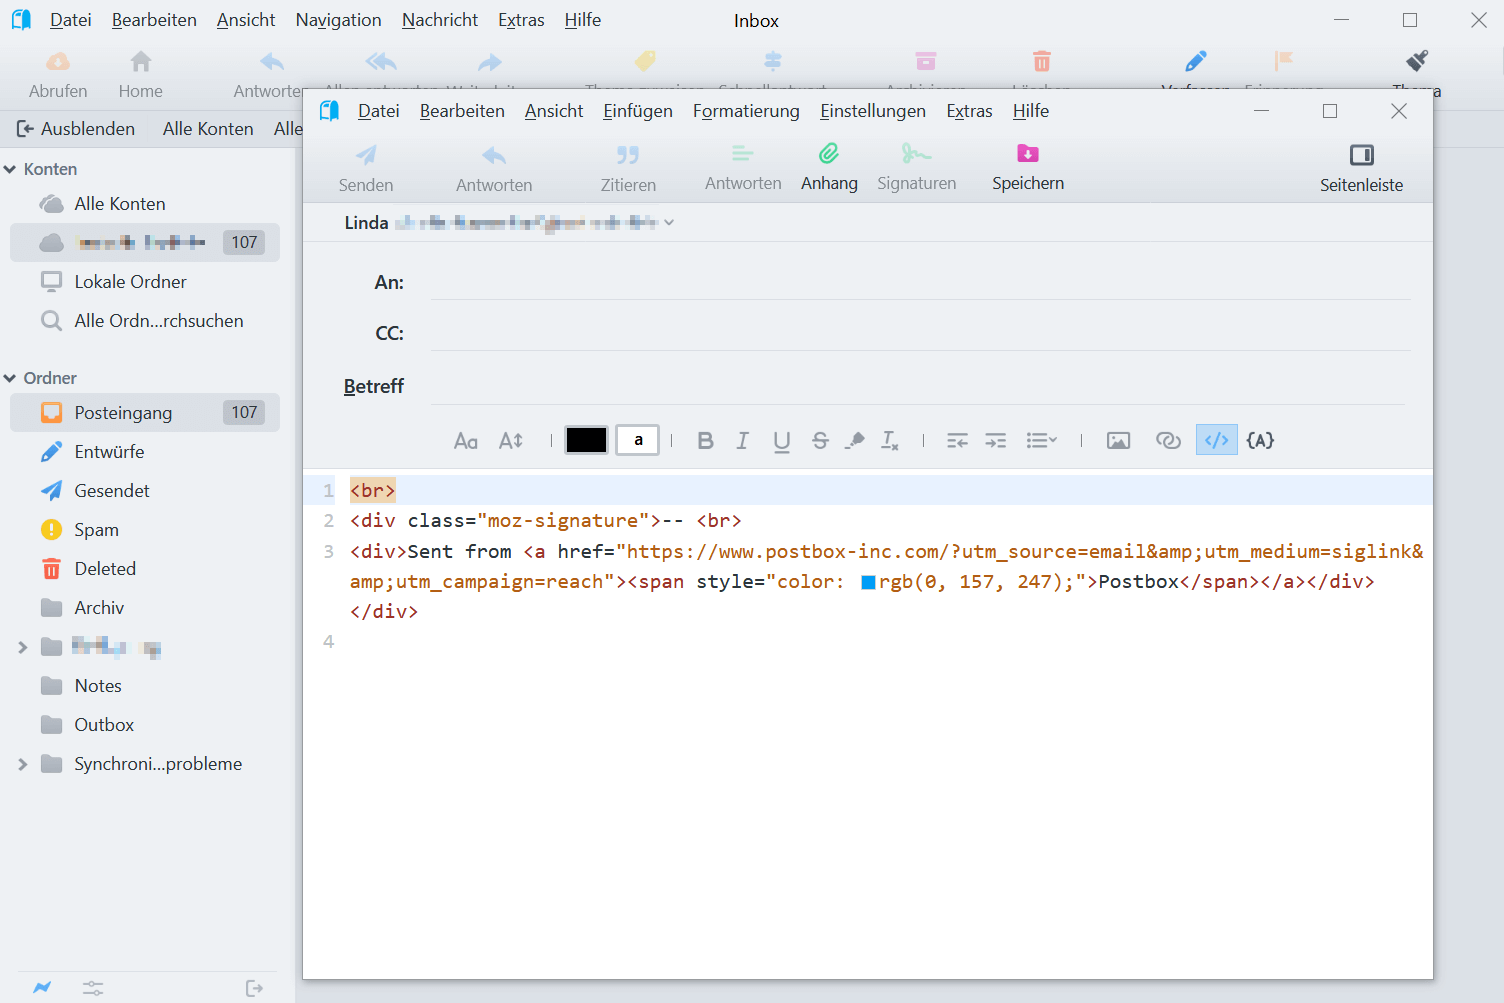Click the font size icon
Image resolution: width=1504 pixels, height=1003 pixels.
click(511, 441)
